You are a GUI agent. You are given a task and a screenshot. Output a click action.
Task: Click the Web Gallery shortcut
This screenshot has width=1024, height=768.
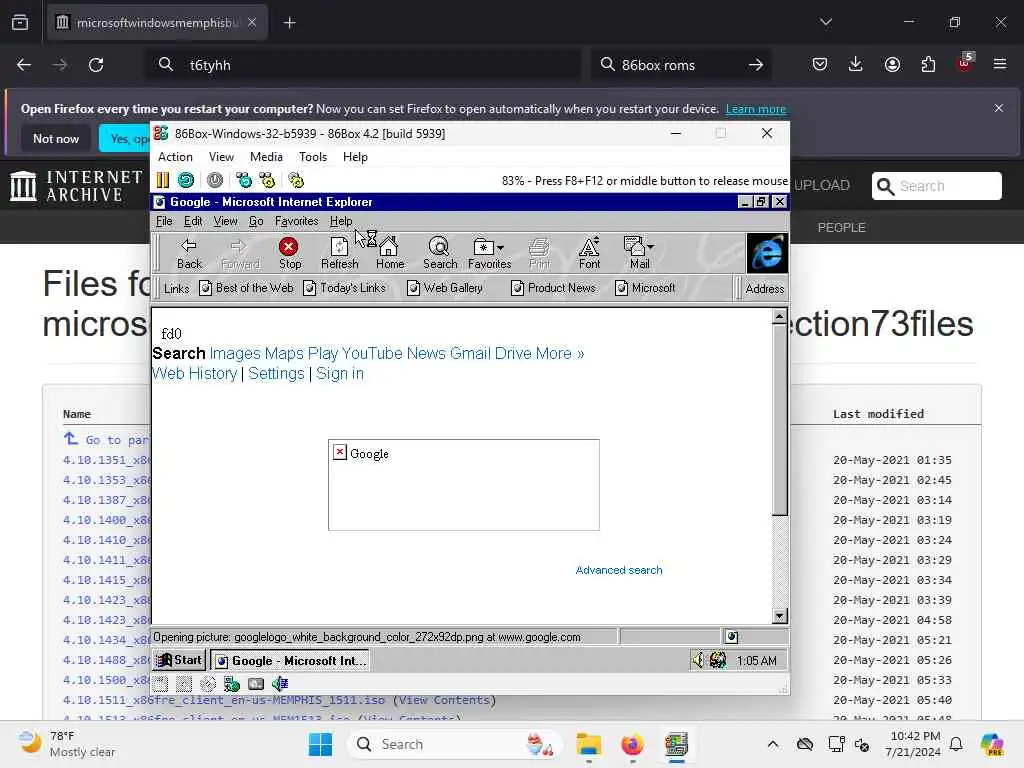[x=445, y=288]
